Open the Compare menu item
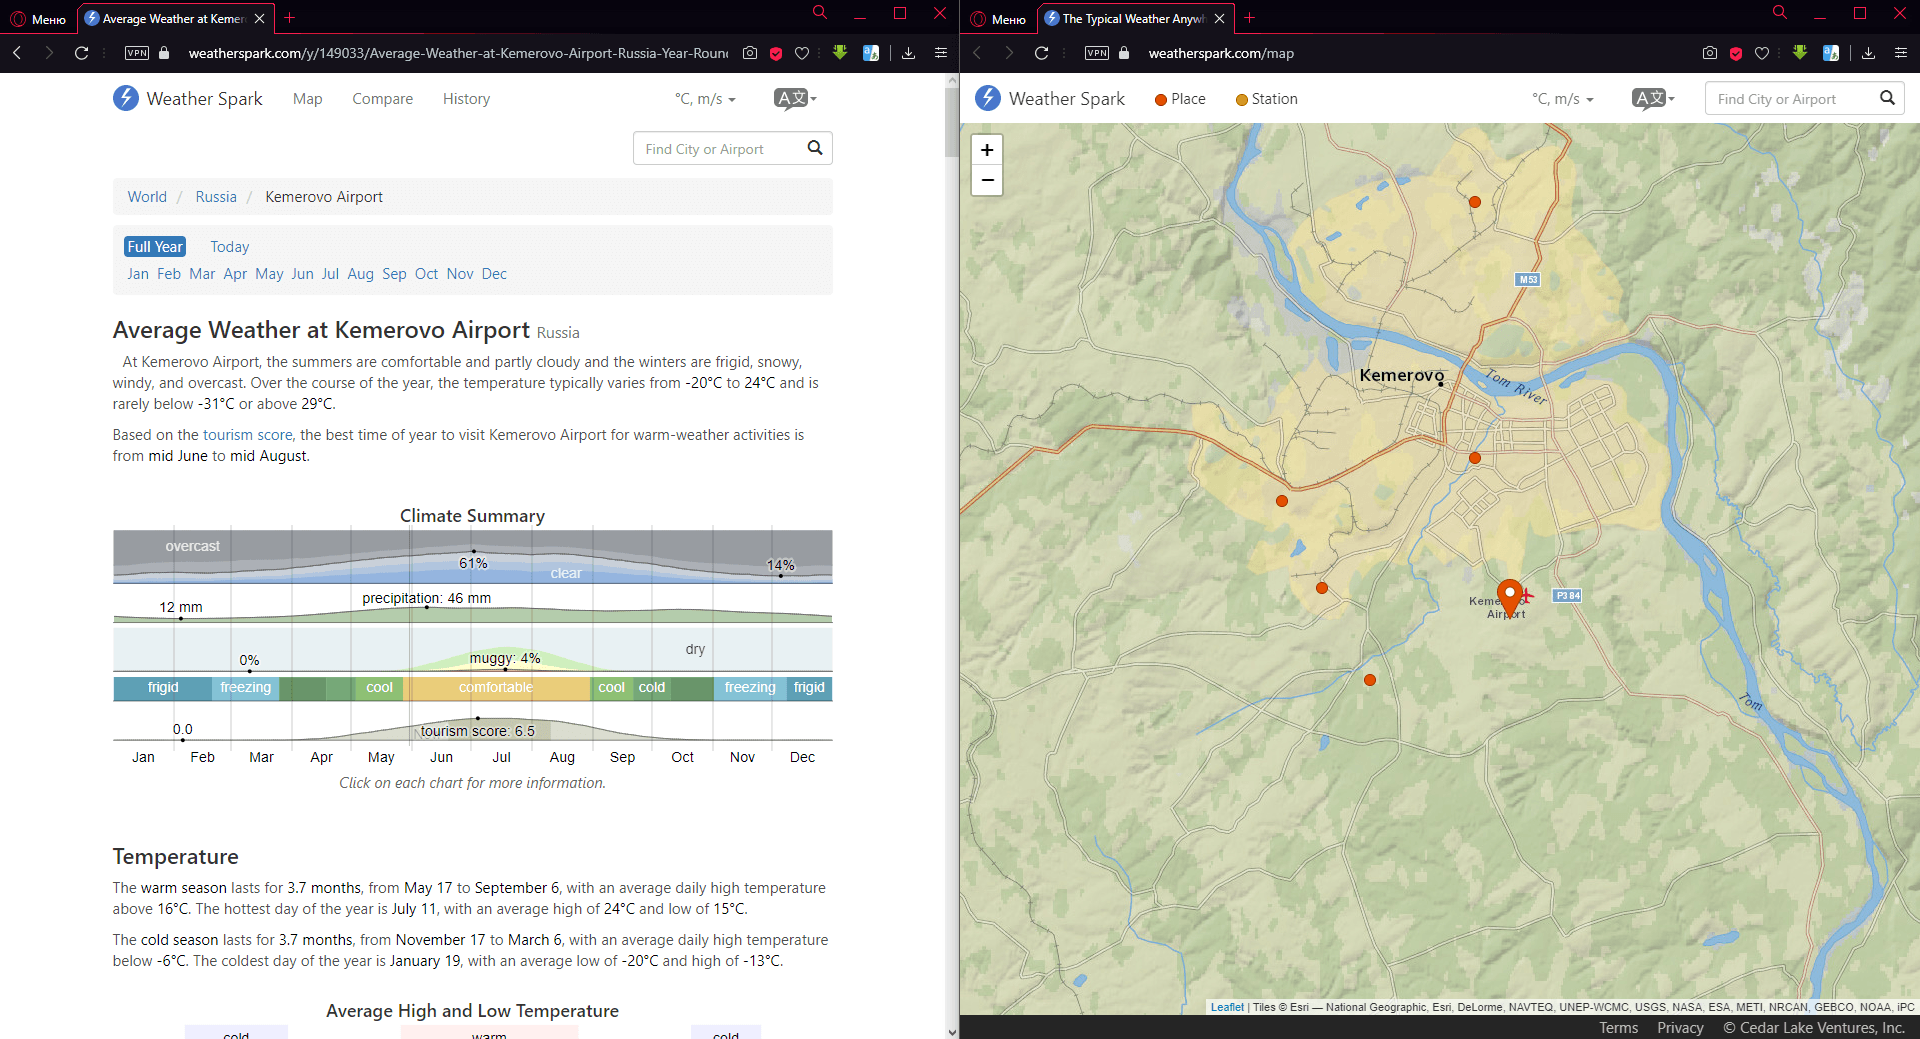Viewport: 1920px width, 1039px height. pos(382,99)
